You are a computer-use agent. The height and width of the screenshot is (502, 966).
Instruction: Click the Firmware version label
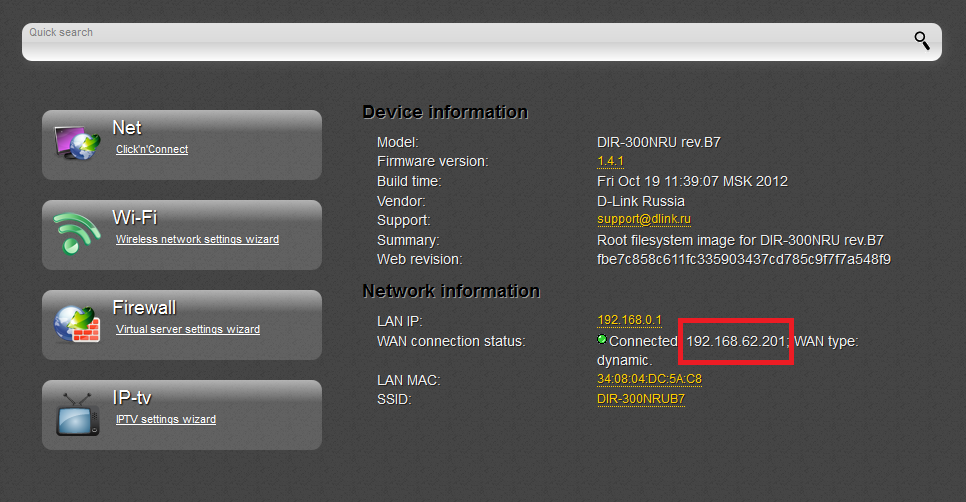[432, 161]
